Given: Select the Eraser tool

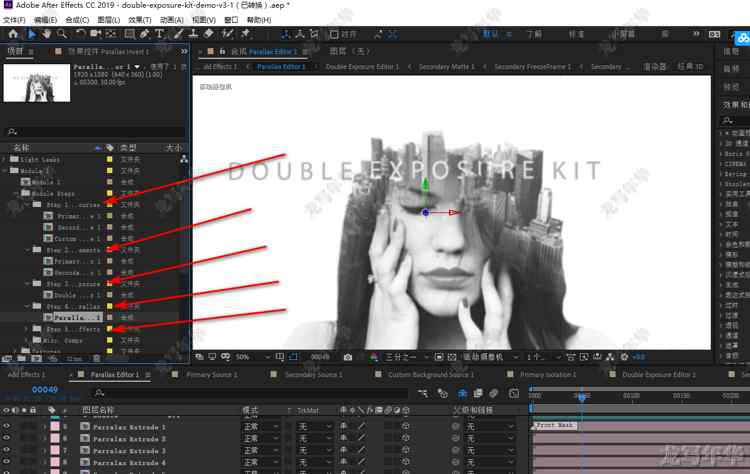Looking at the screenshot, I should (209, 34).
